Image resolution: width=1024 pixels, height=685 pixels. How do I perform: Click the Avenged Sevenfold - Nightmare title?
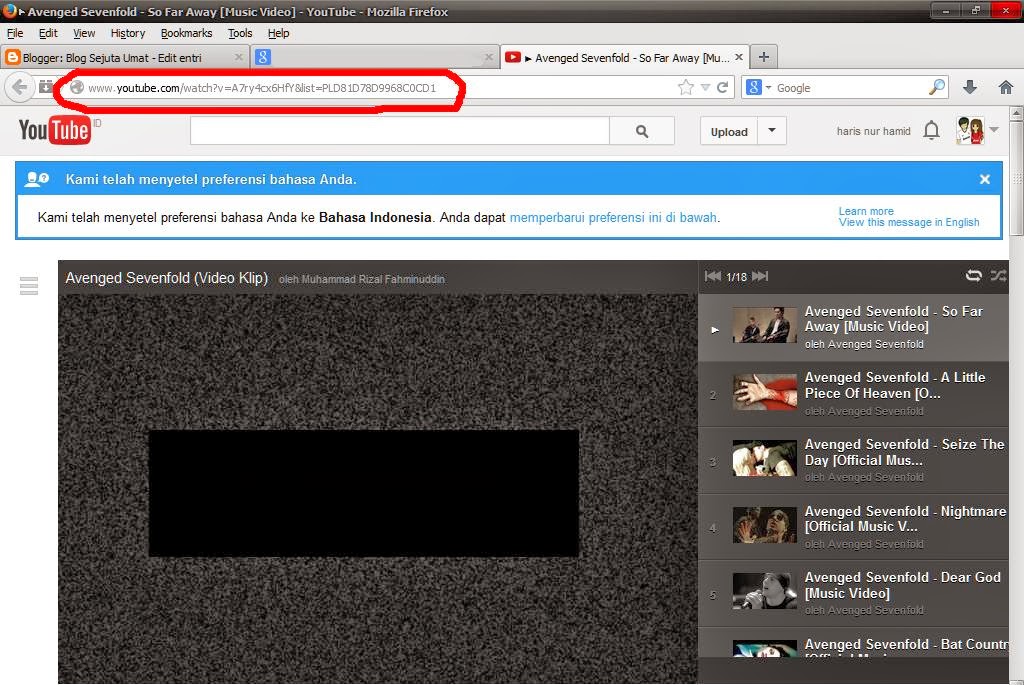coord(905,518)
